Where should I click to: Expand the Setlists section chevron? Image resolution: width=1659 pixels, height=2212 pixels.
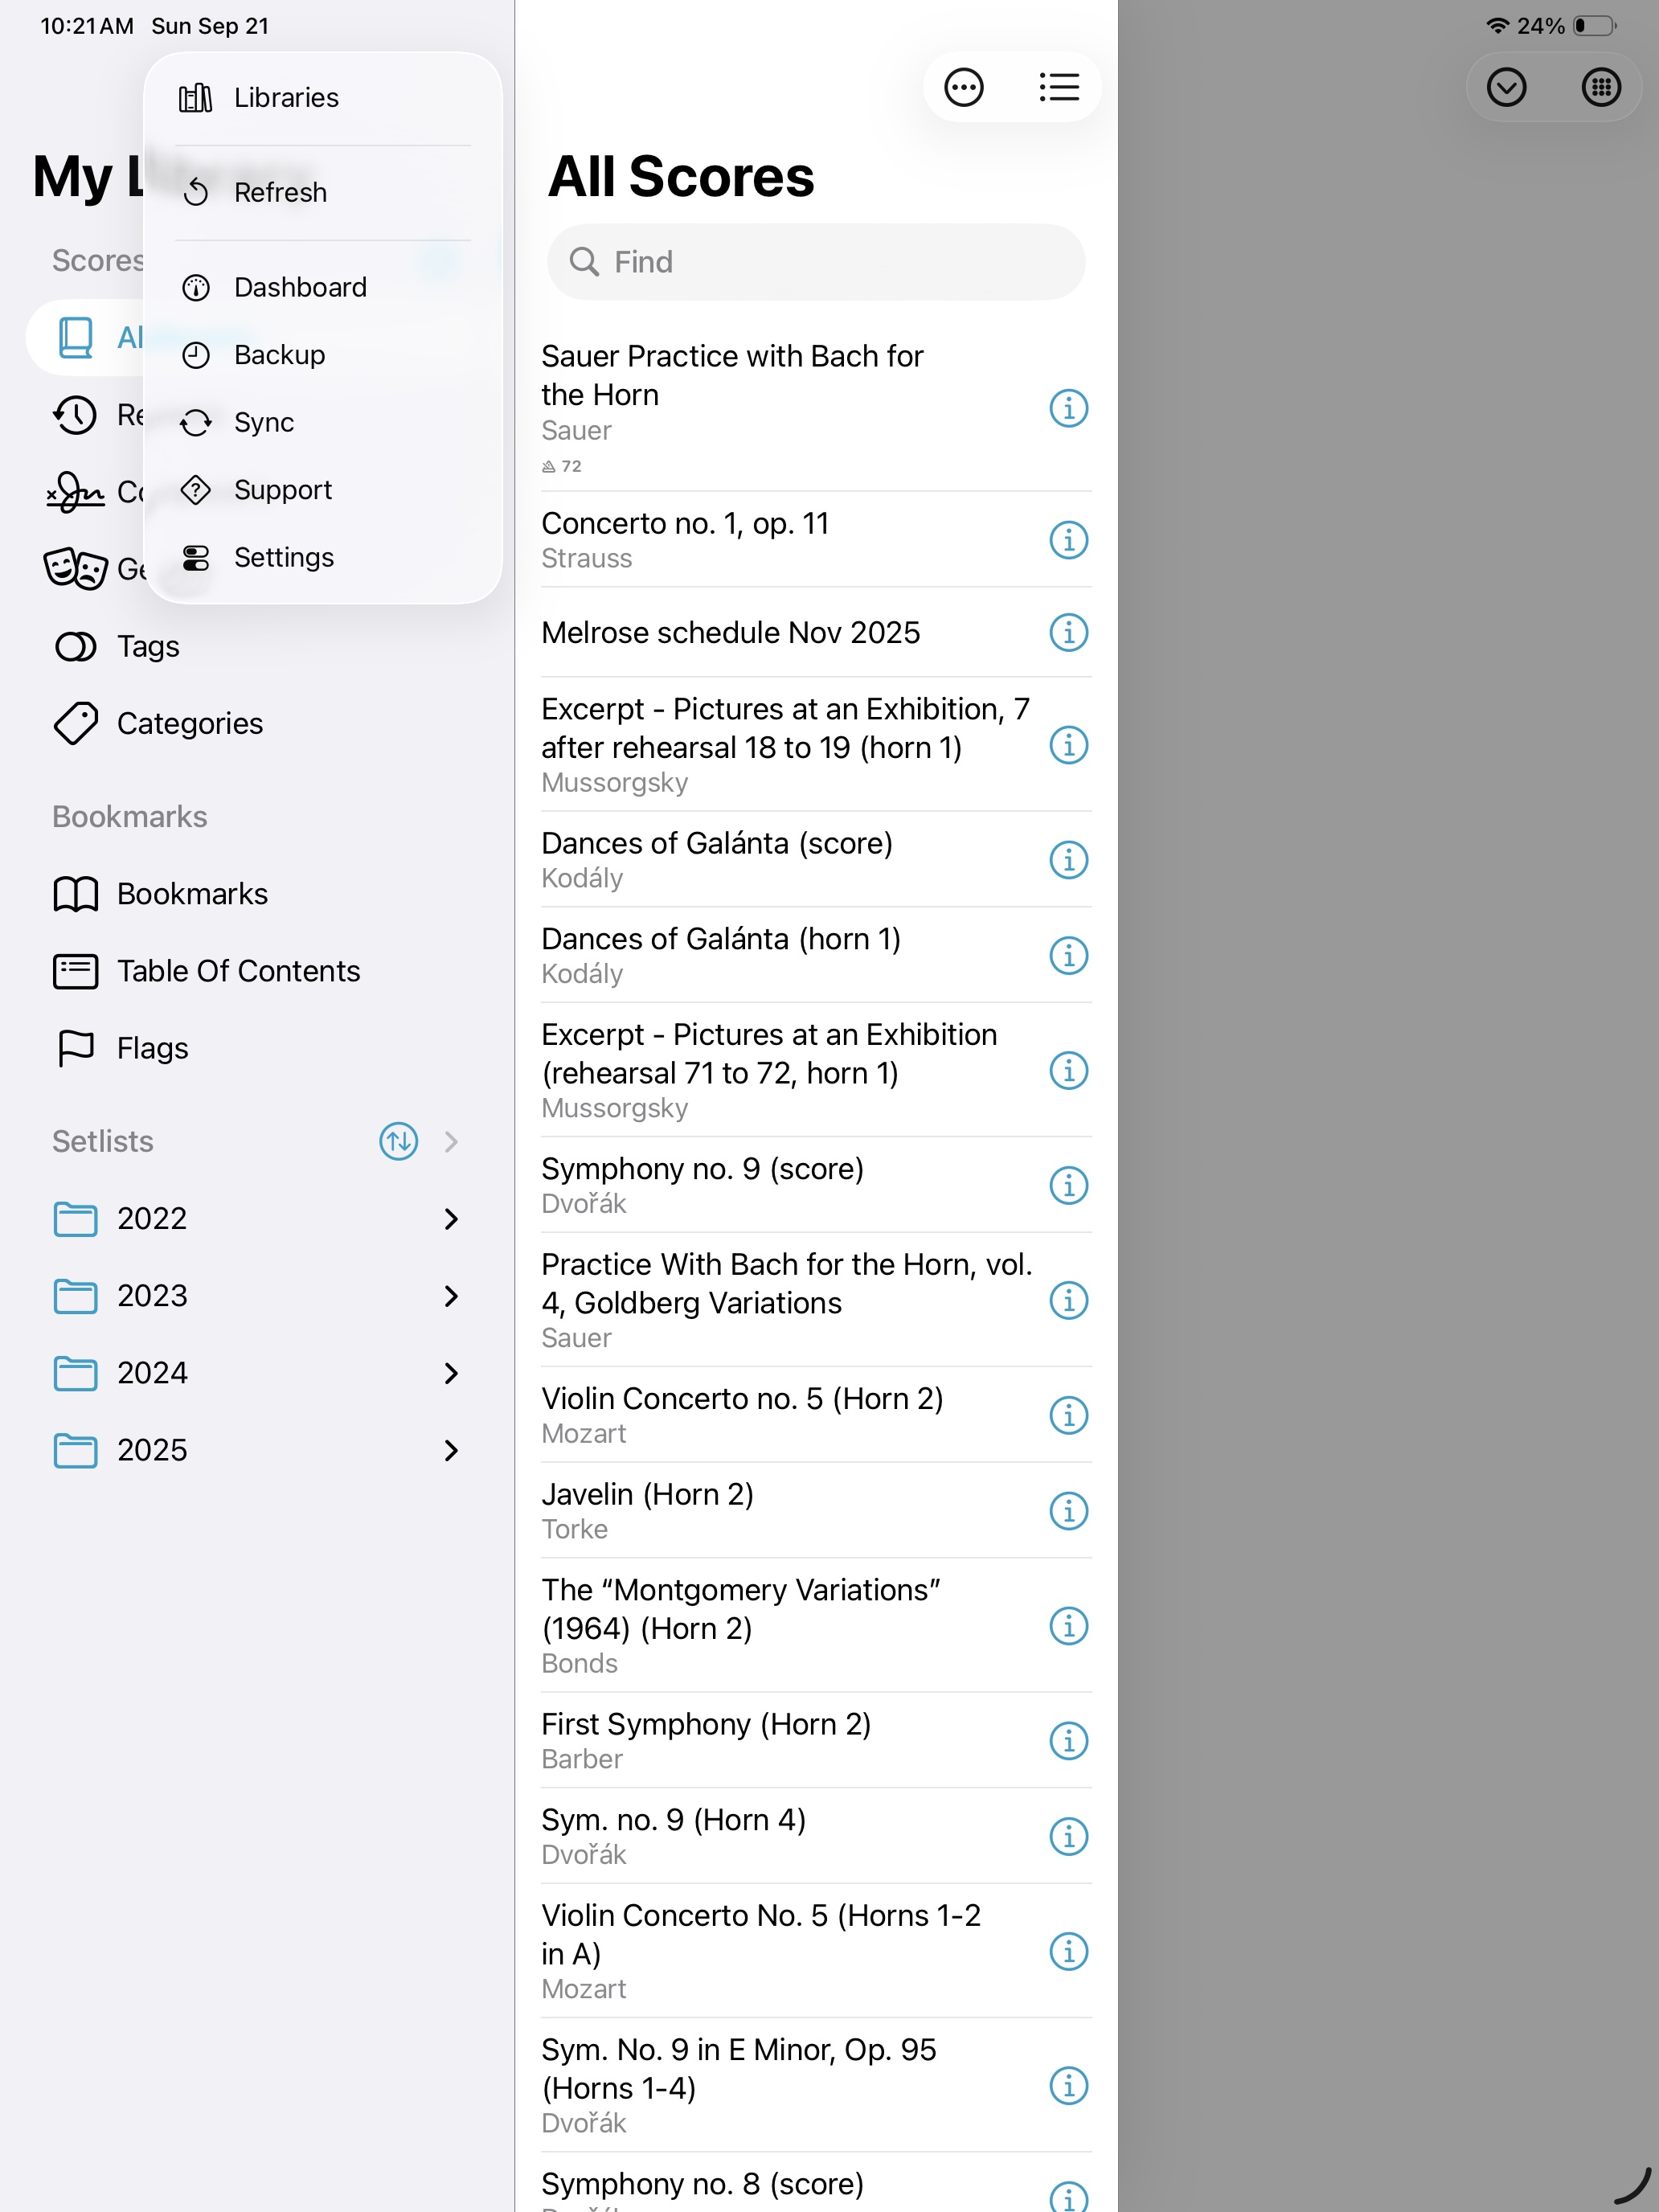tap(451, 1141)
